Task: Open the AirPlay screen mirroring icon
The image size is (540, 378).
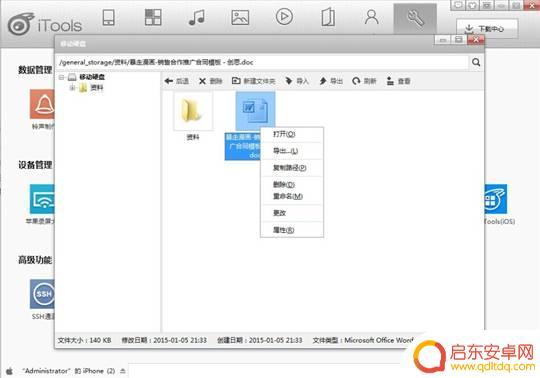Action: click(x=42, y=199)
